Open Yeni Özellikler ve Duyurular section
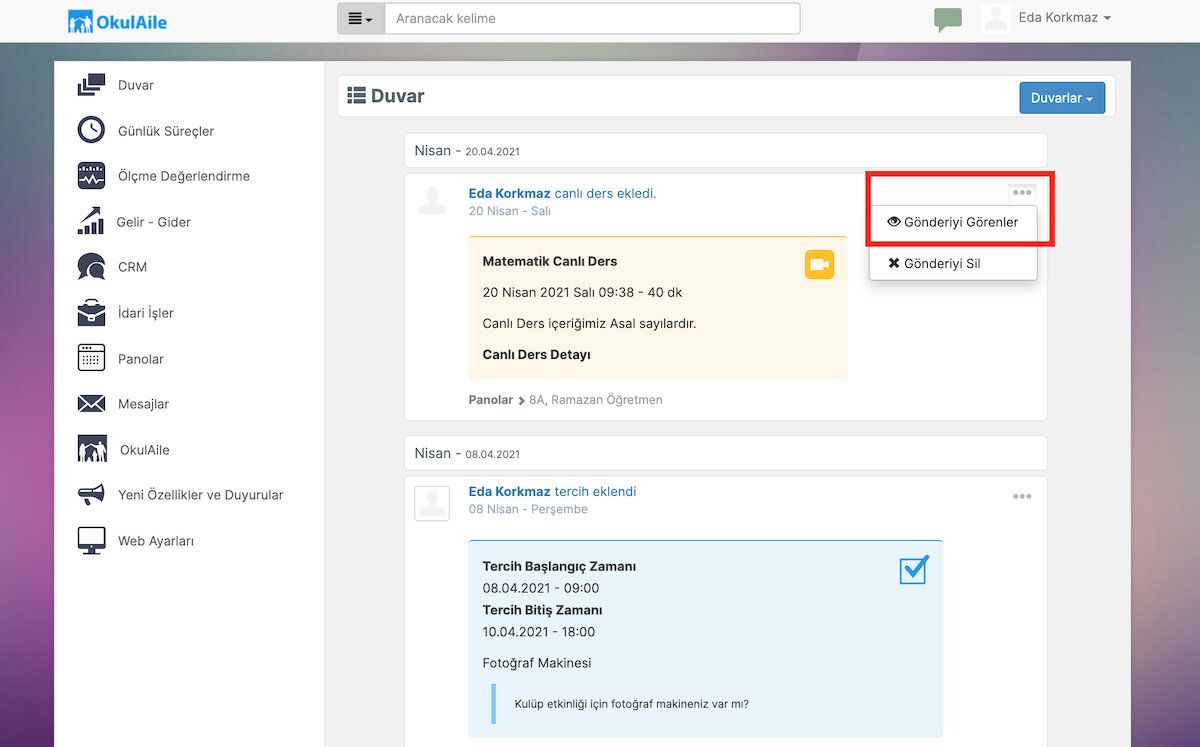This screenshot has width=1200, height=747. [201, 495]
